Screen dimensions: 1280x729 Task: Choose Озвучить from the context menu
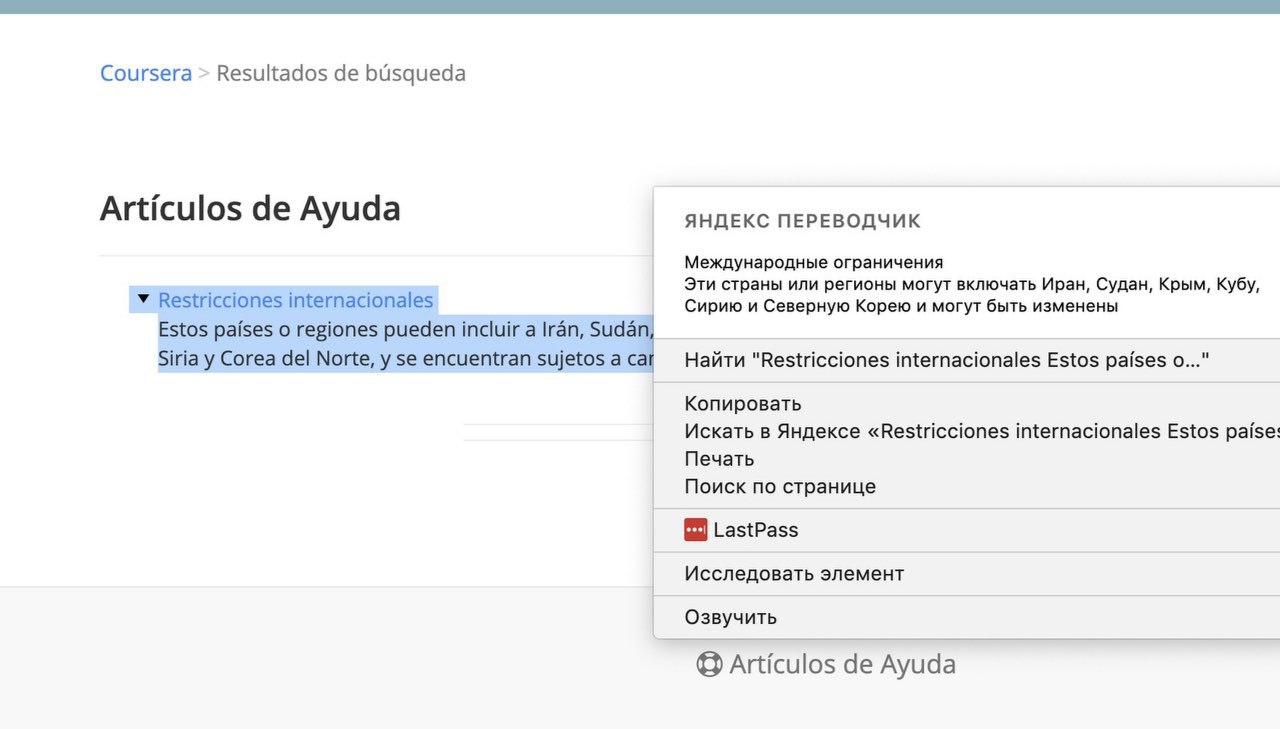point(966,617)
